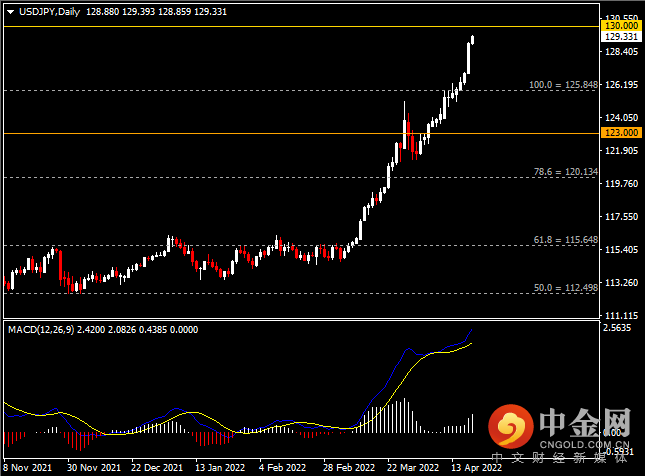Select the 121.905 price axis value
The image size is (645, 476).
click(x=622, y=151)
